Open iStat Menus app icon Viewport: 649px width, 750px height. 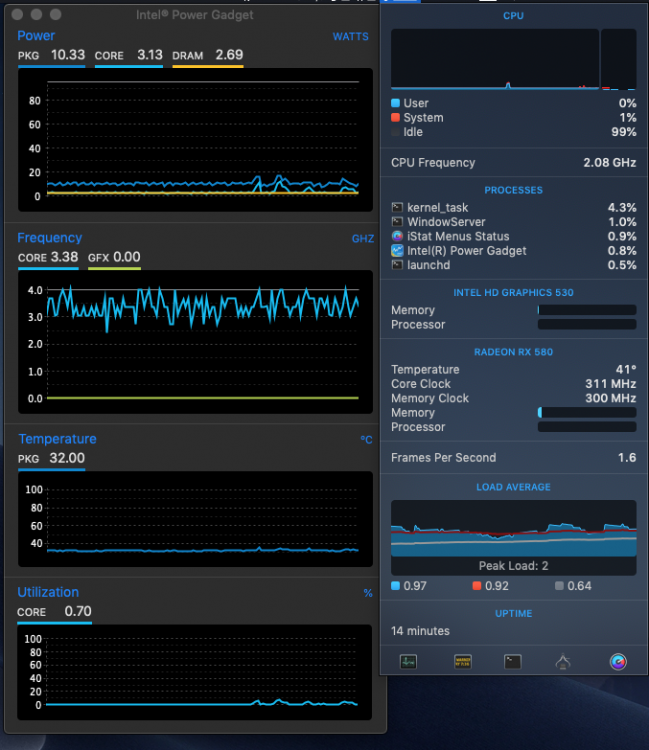618,662
